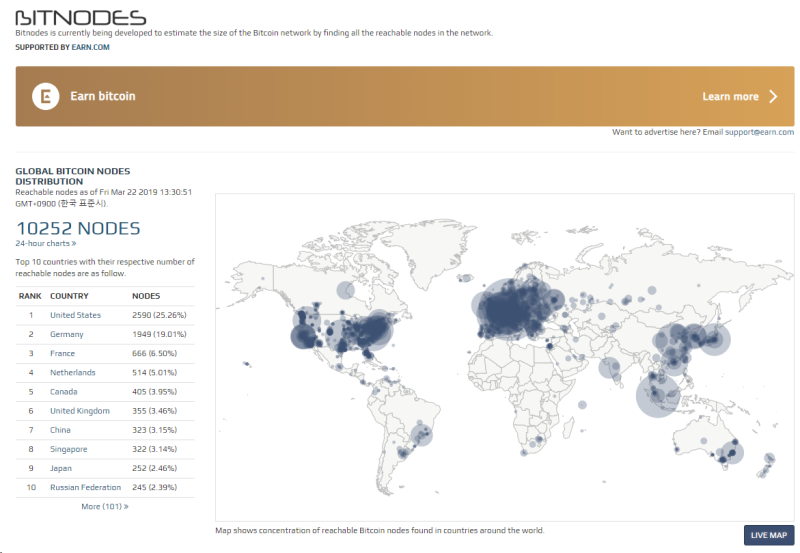Click the map caption text below map
Image resolution: width=800 pixels, height=553 pixels.
point(380,531)
